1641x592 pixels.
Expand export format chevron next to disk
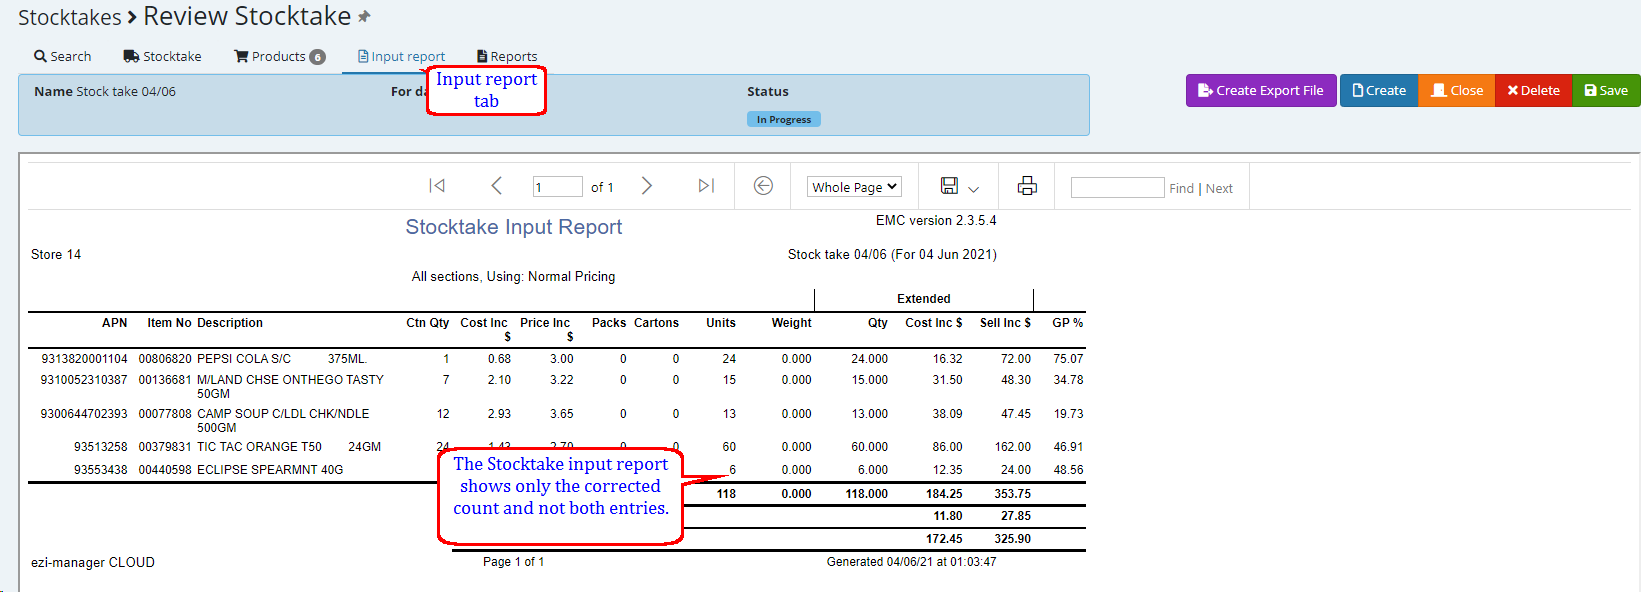pos(974,189)
